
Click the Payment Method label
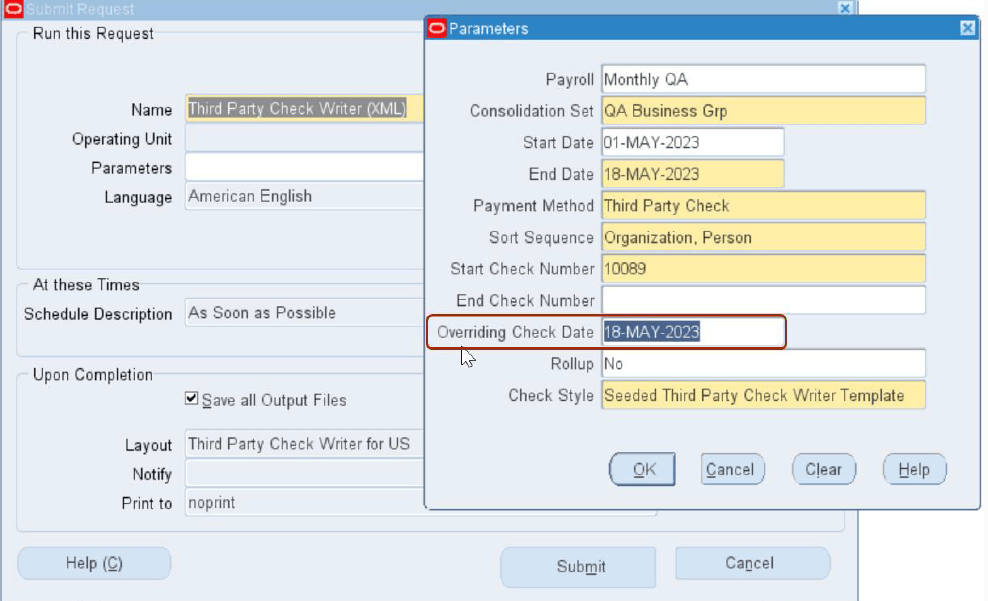(534, 206)
